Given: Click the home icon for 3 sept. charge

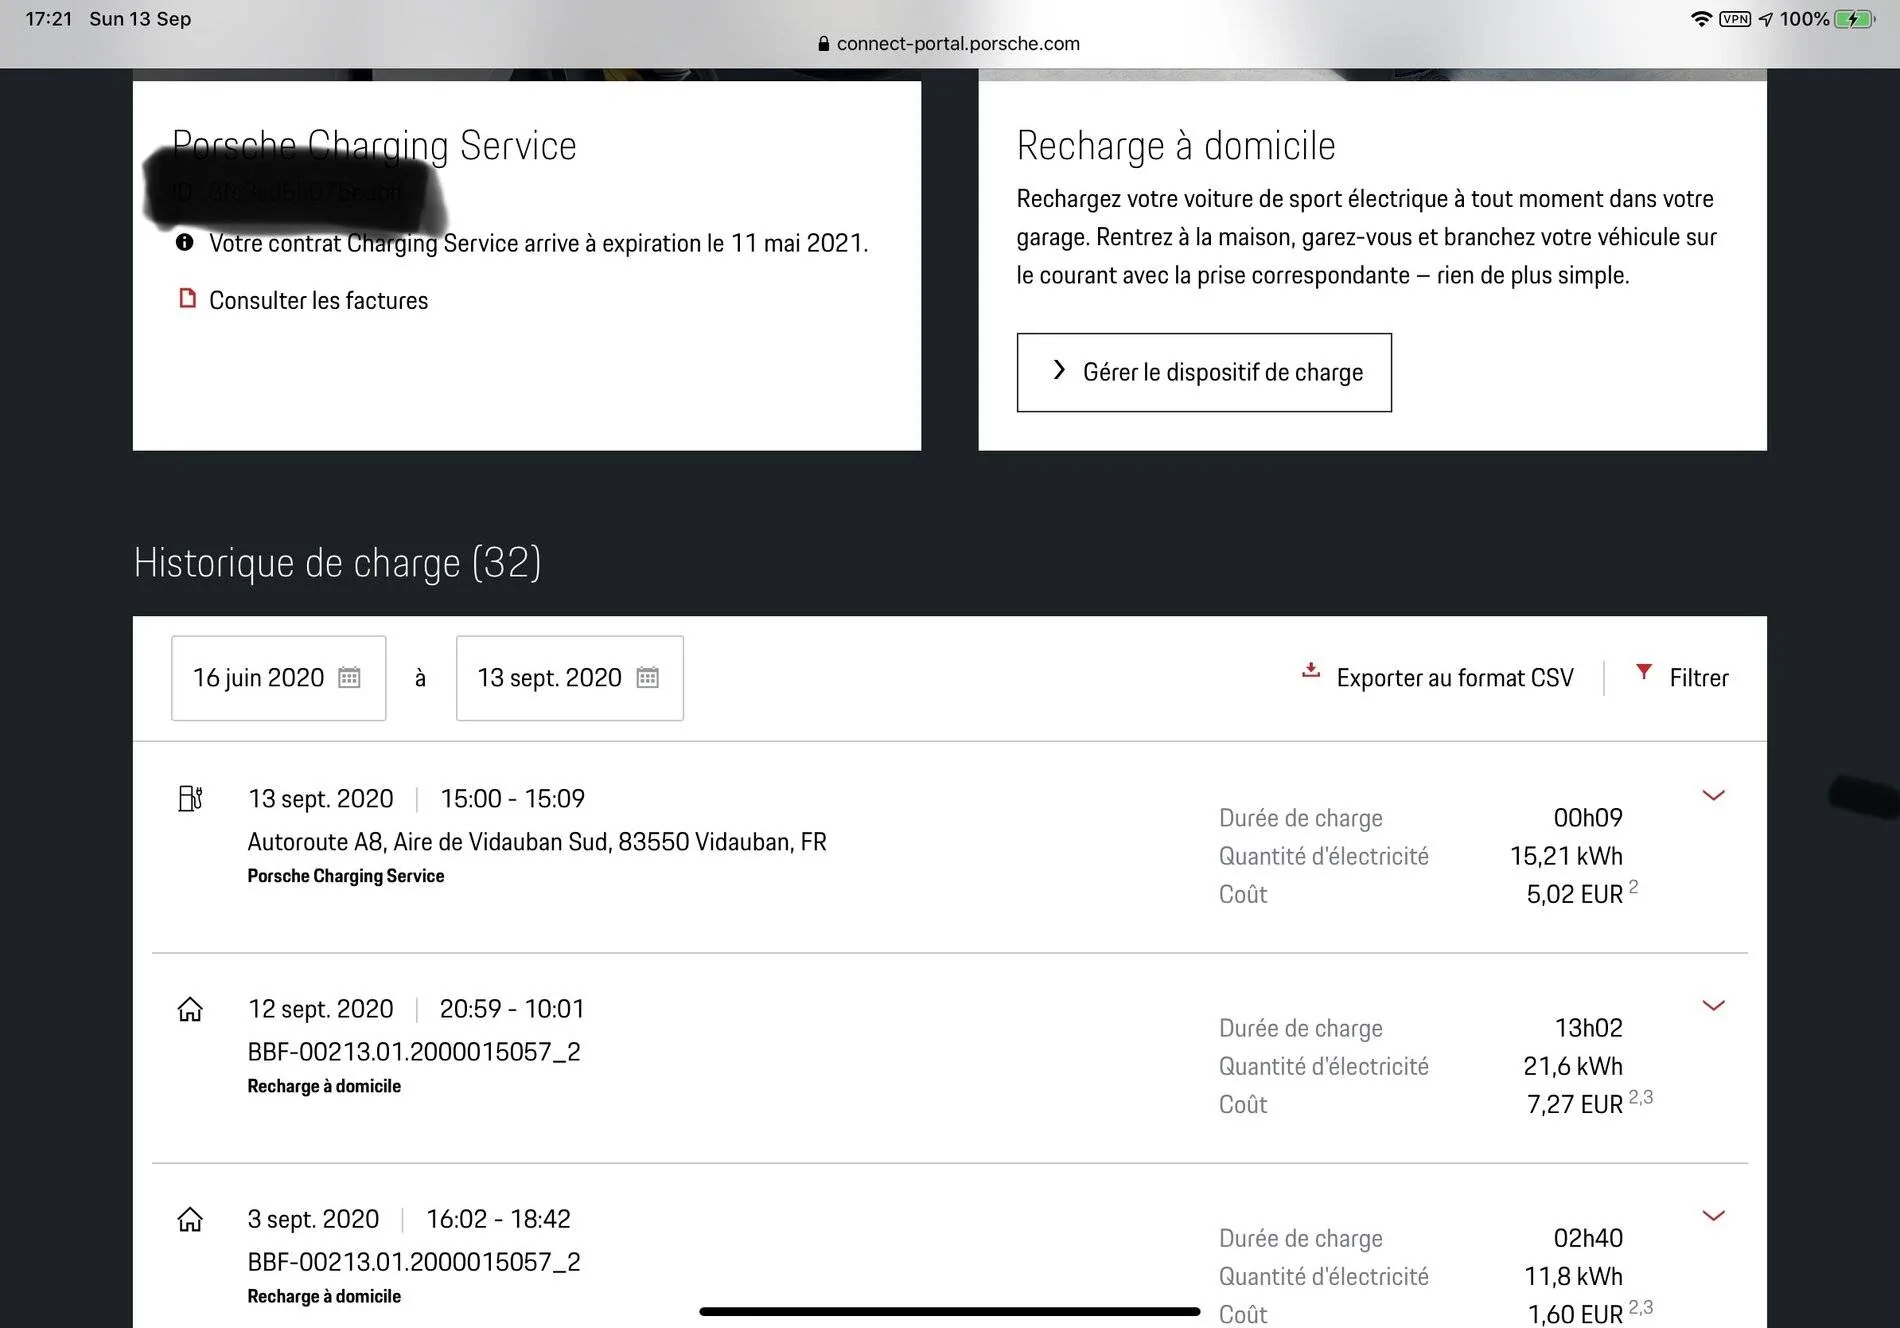Looking at the screenshot, I should (x=190, y=1219).
